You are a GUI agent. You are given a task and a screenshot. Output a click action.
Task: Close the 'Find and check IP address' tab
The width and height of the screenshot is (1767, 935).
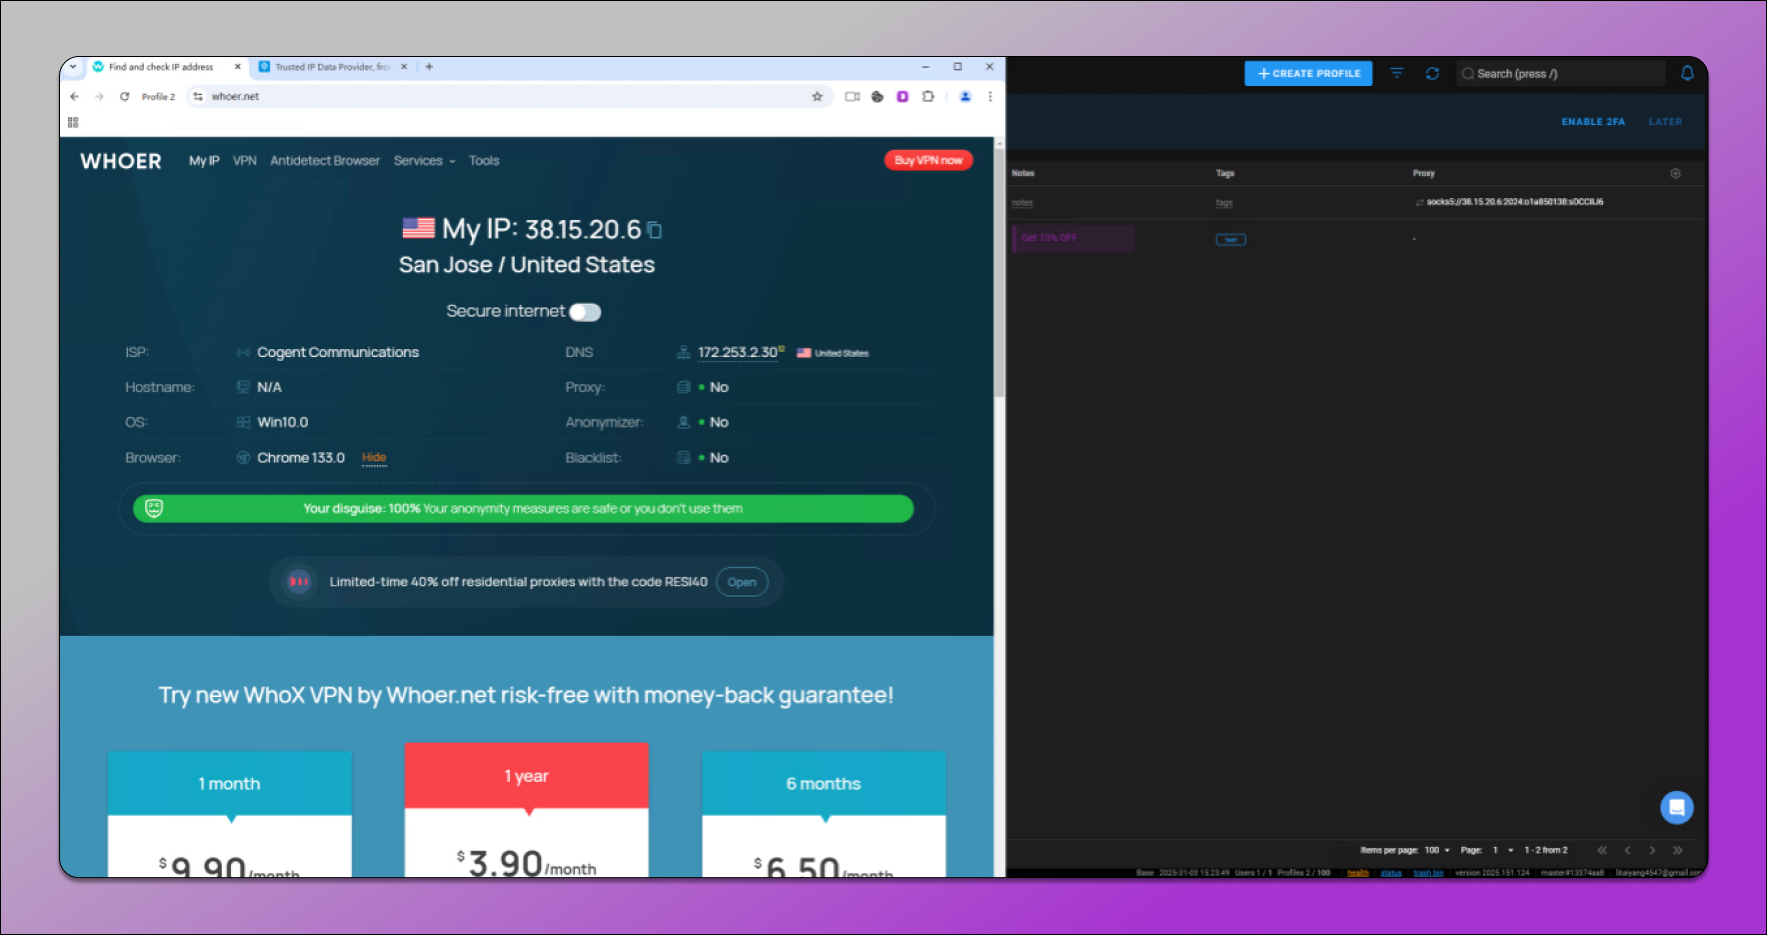(x=238, y=67)
